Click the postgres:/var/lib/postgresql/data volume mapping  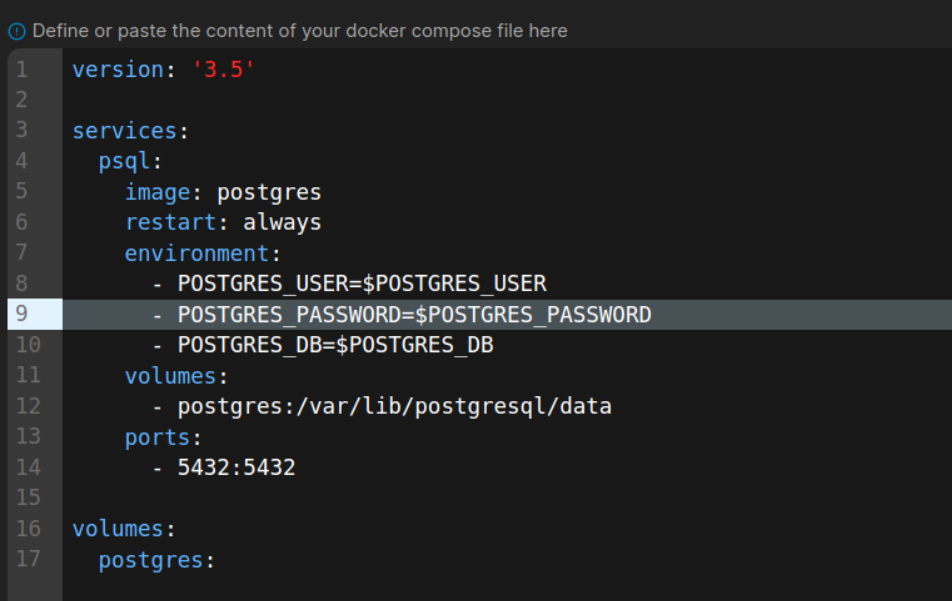(394, 406)
